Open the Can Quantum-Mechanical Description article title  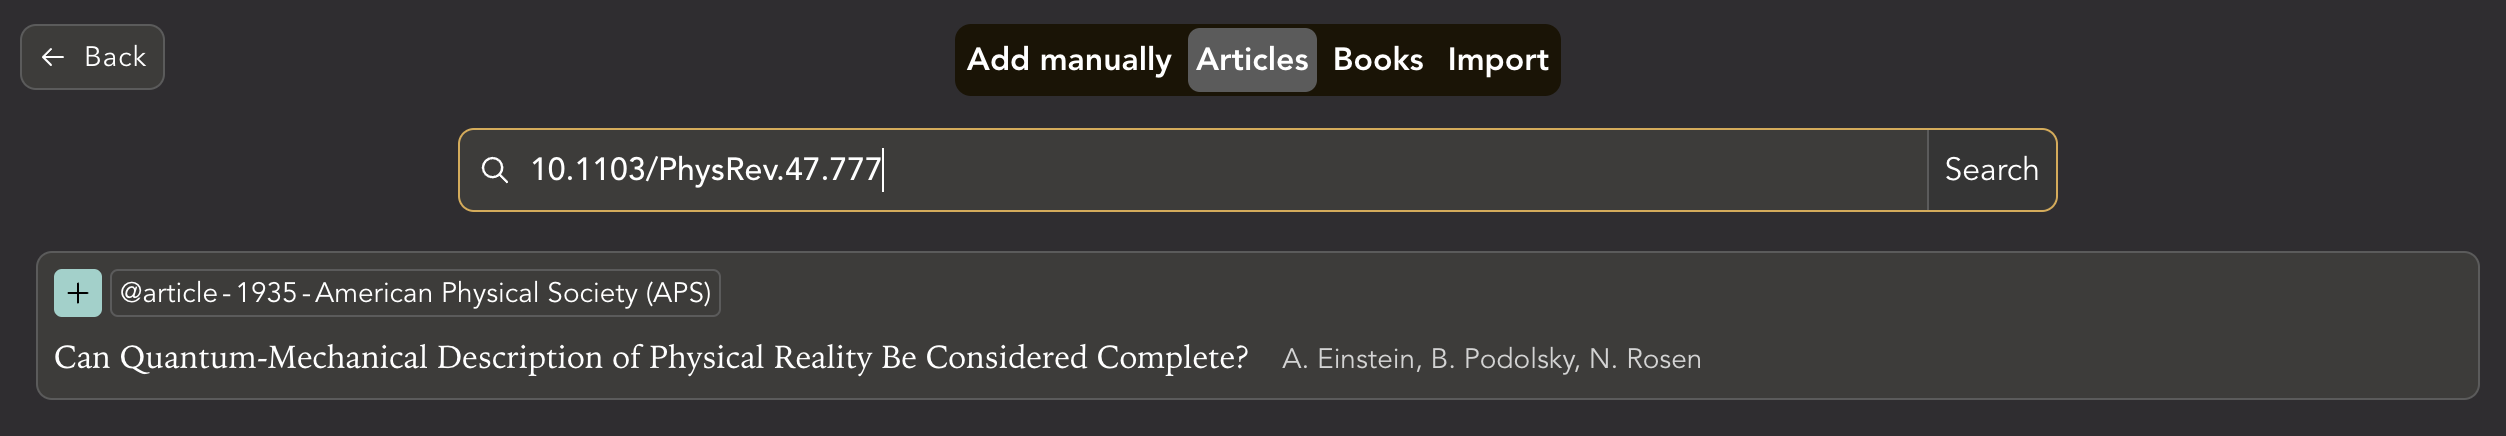click(650, 358)
